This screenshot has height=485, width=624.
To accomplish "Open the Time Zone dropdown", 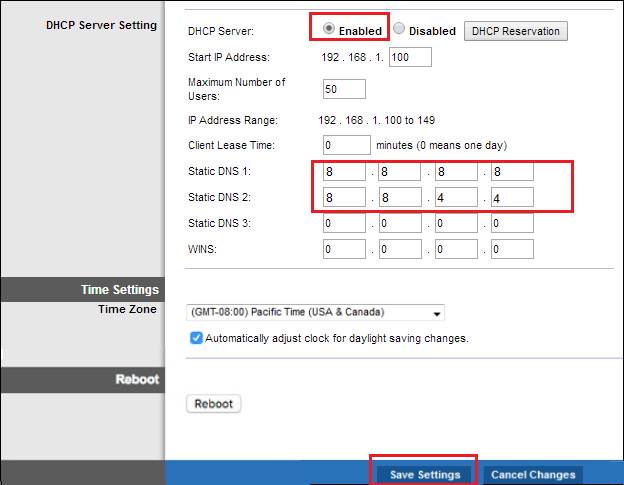I will [x=315, y=313].
